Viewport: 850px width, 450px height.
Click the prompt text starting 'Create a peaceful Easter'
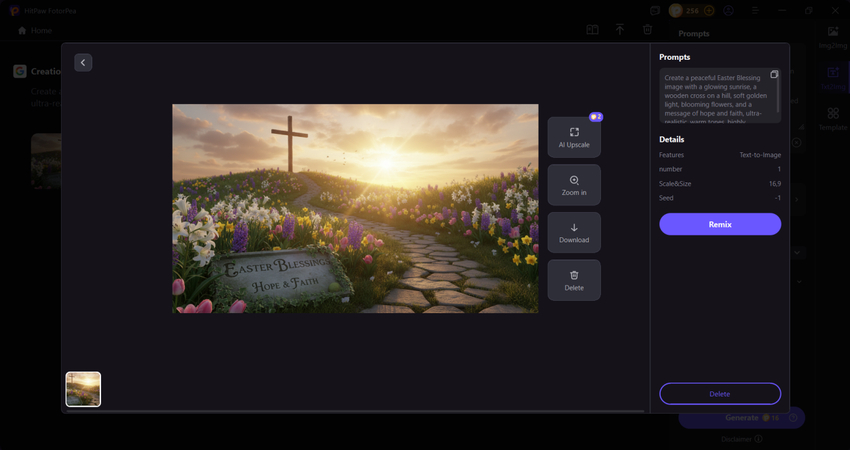click(714, 100)
